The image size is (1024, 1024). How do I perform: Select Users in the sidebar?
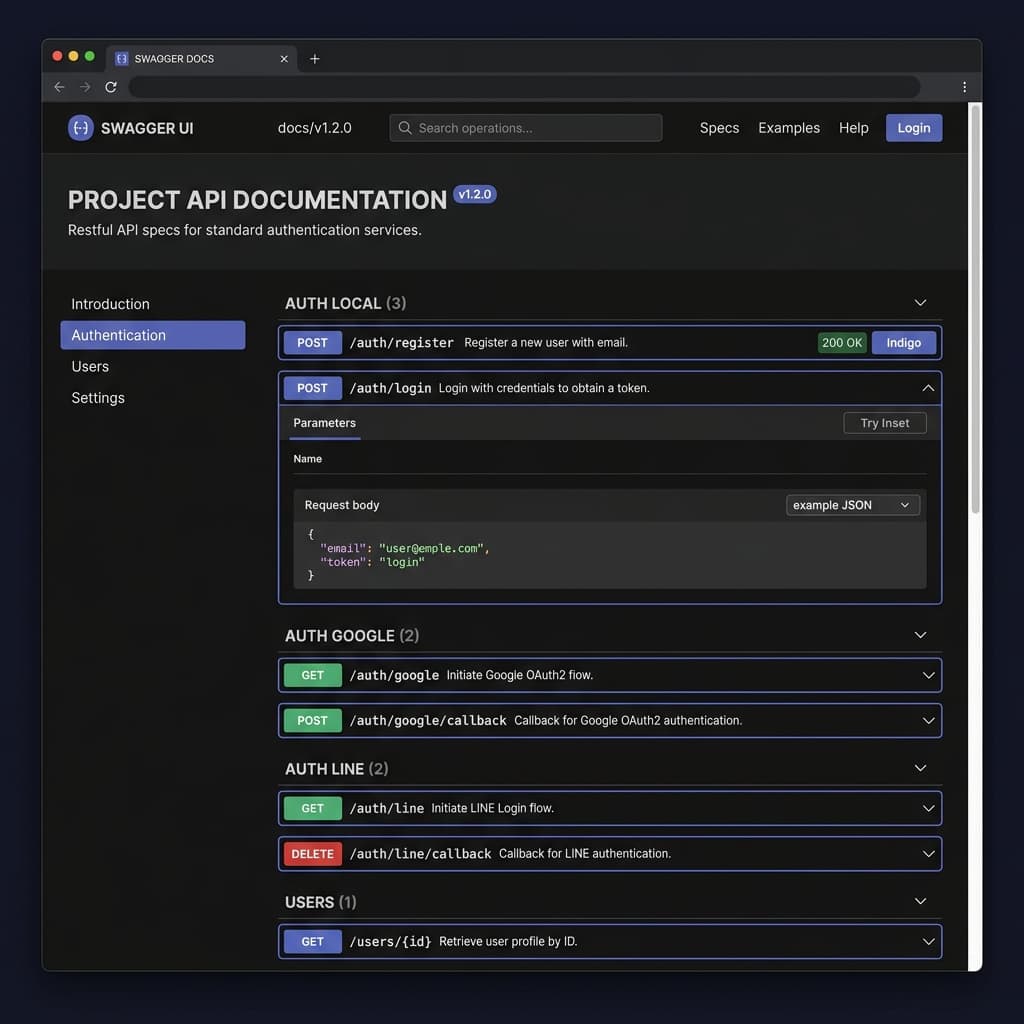click(x=90, y=366)
